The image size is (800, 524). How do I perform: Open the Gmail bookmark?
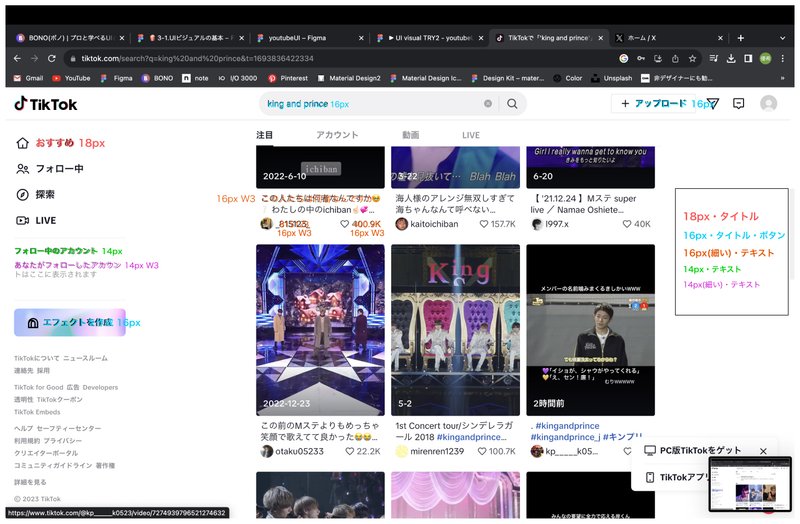28,78
